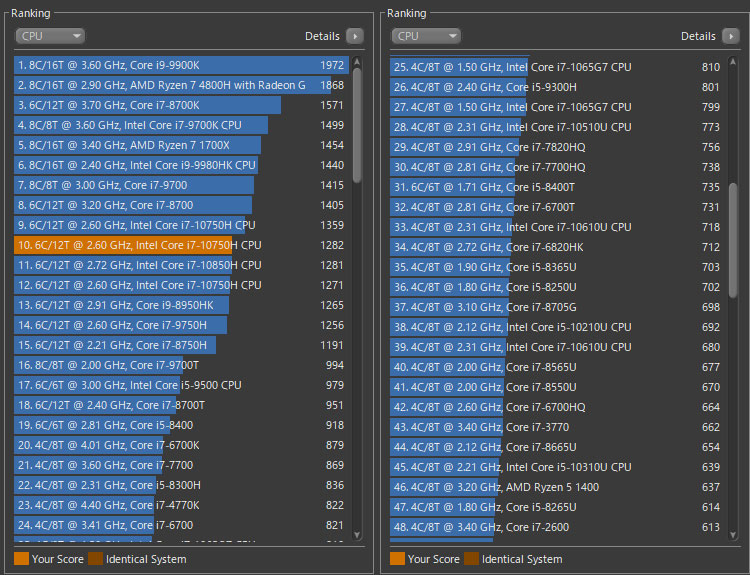750x575 pixels.
Task: Click the brown Identical System swatch in left legend
Action: click(96, 559)
